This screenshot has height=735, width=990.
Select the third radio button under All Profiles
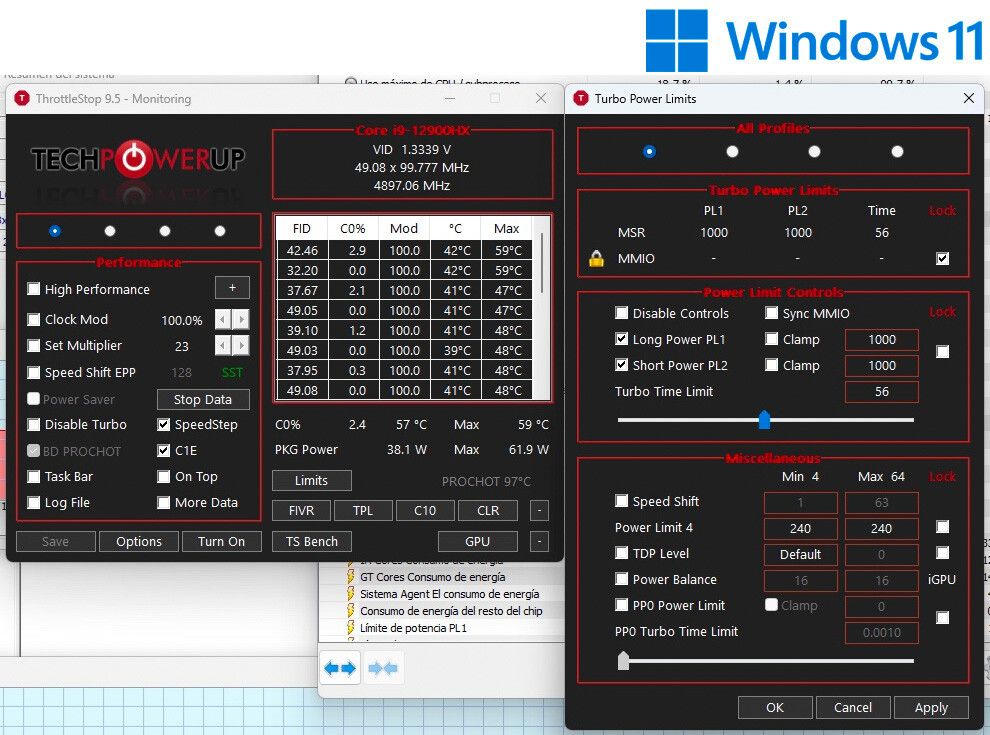click(814, 152)
